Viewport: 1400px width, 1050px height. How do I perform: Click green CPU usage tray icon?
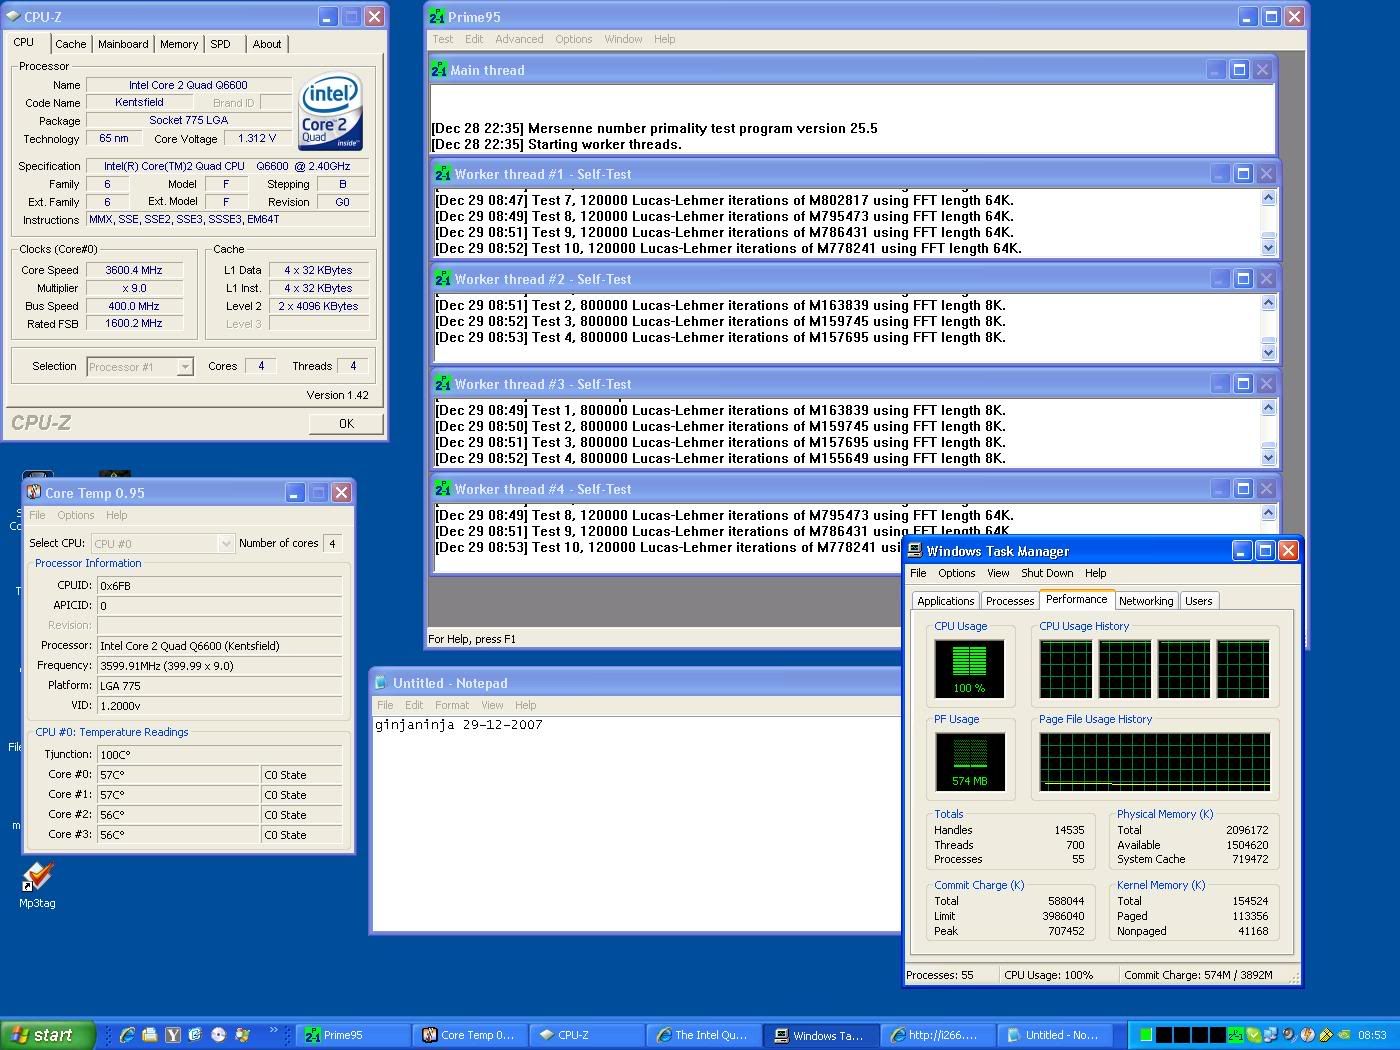(x=1146, y=1035)
